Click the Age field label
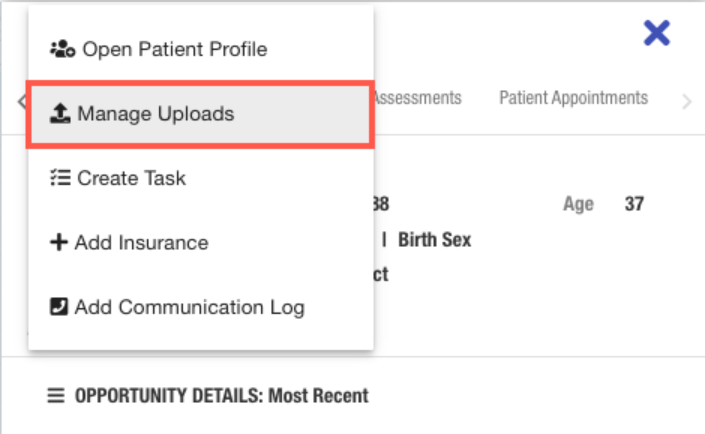 point(578,205)
